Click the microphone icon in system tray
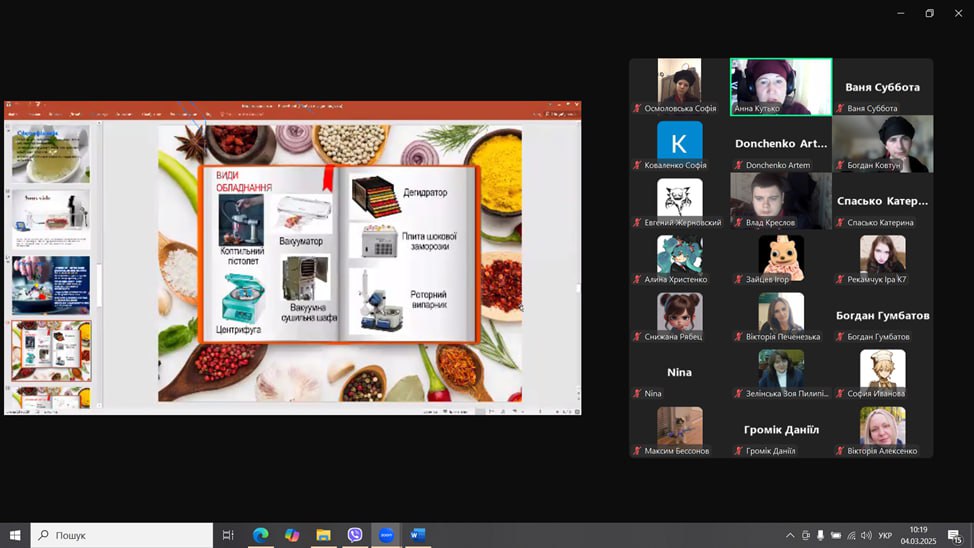Image resolution: width=974 pixels, height=548 pixels. pos(820,536)
